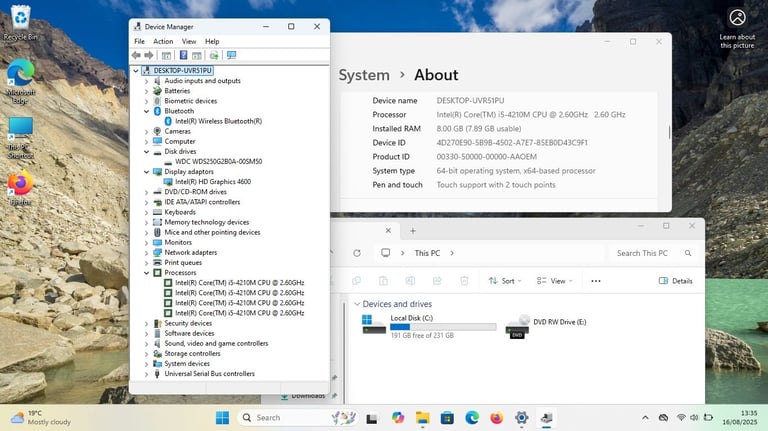768x431 pixels.
Task: Open the Firefox icon on the taskbar
Action: coord(497,418)
